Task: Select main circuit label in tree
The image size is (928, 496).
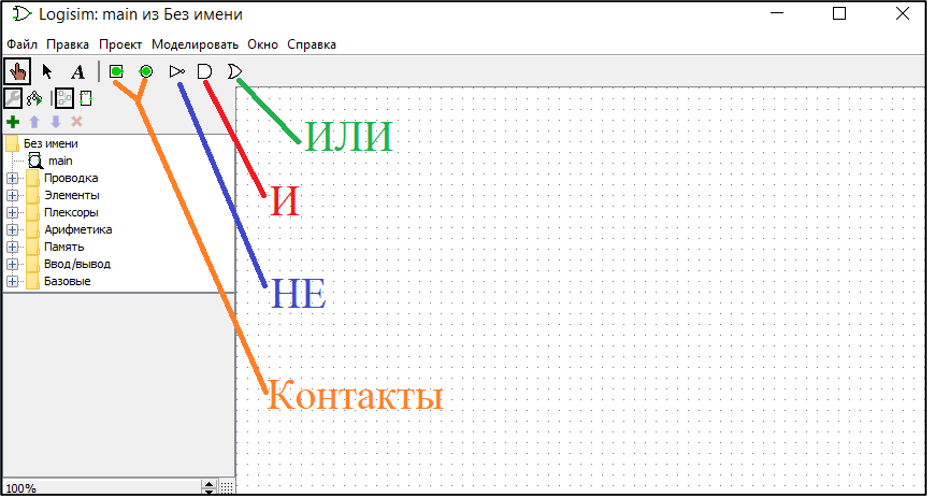Action: pyautogui.click(x=60, y=161)
